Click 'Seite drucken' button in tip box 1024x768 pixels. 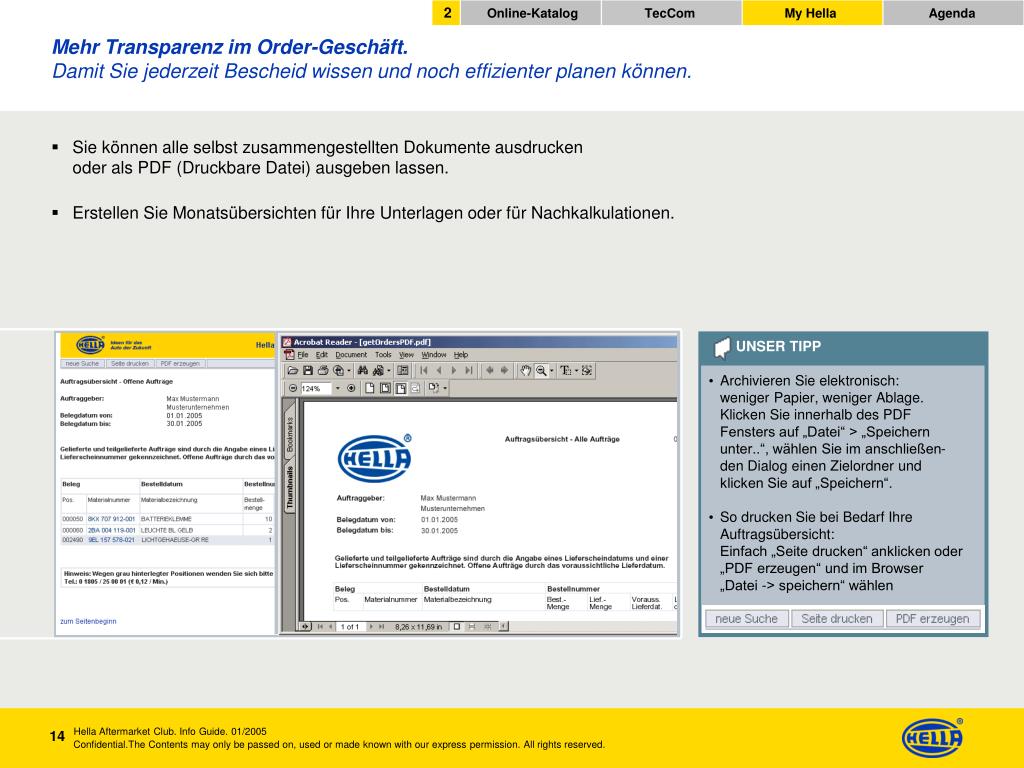[x=837, y=618]
